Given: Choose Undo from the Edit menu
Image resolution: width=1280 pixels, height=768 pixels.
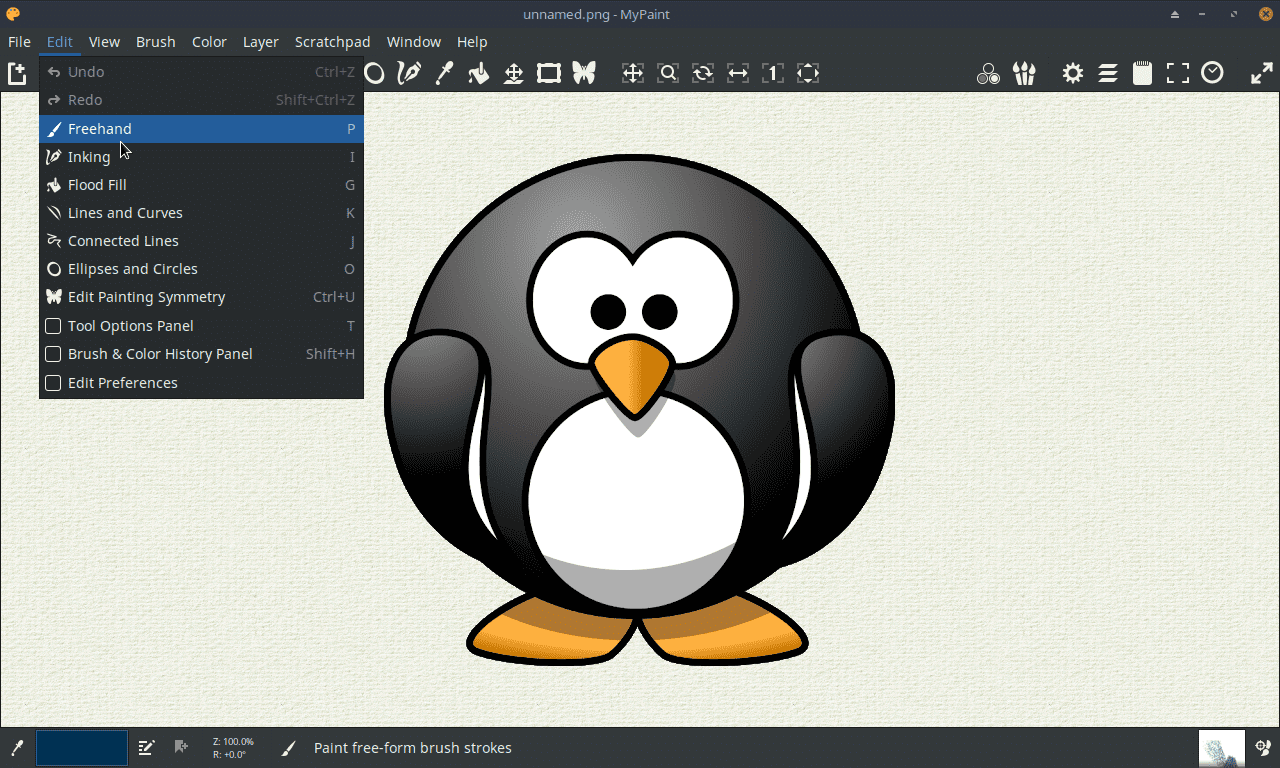Looking at the screenshot, I should click(87, 71).
